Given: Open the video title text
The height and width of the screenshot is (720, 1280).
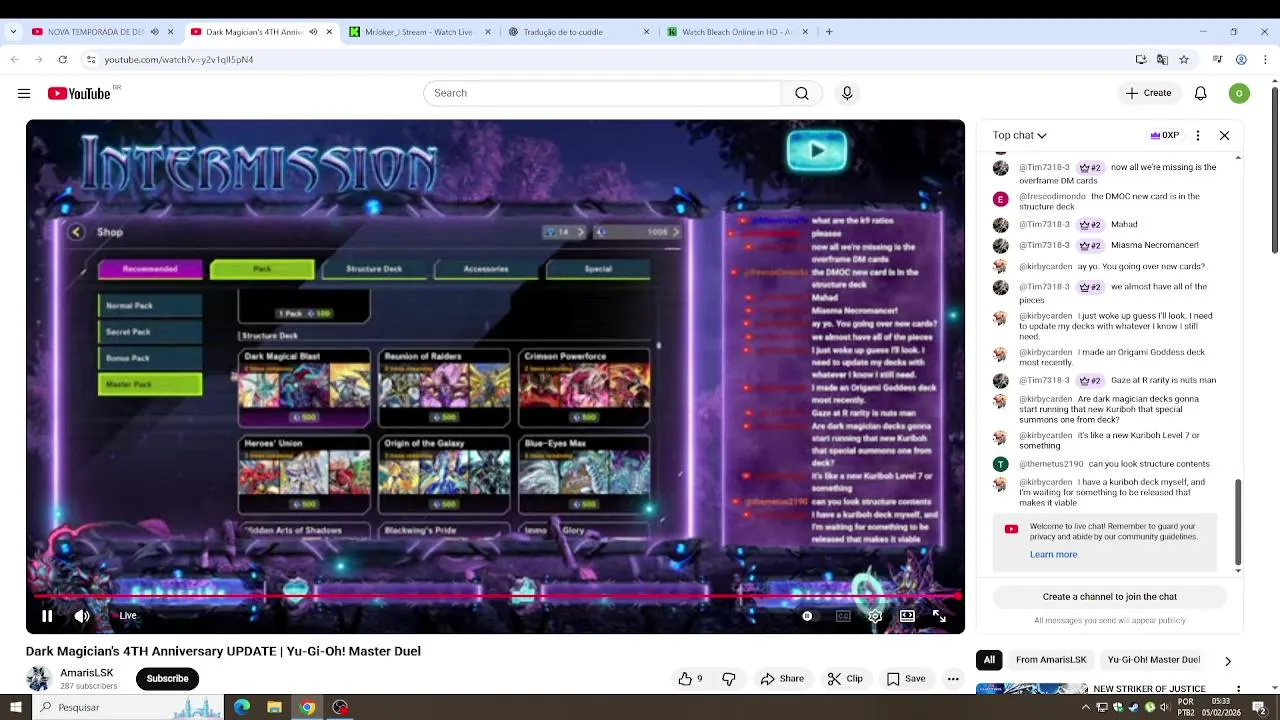Looking at the screenshot, I should (223, 651).
